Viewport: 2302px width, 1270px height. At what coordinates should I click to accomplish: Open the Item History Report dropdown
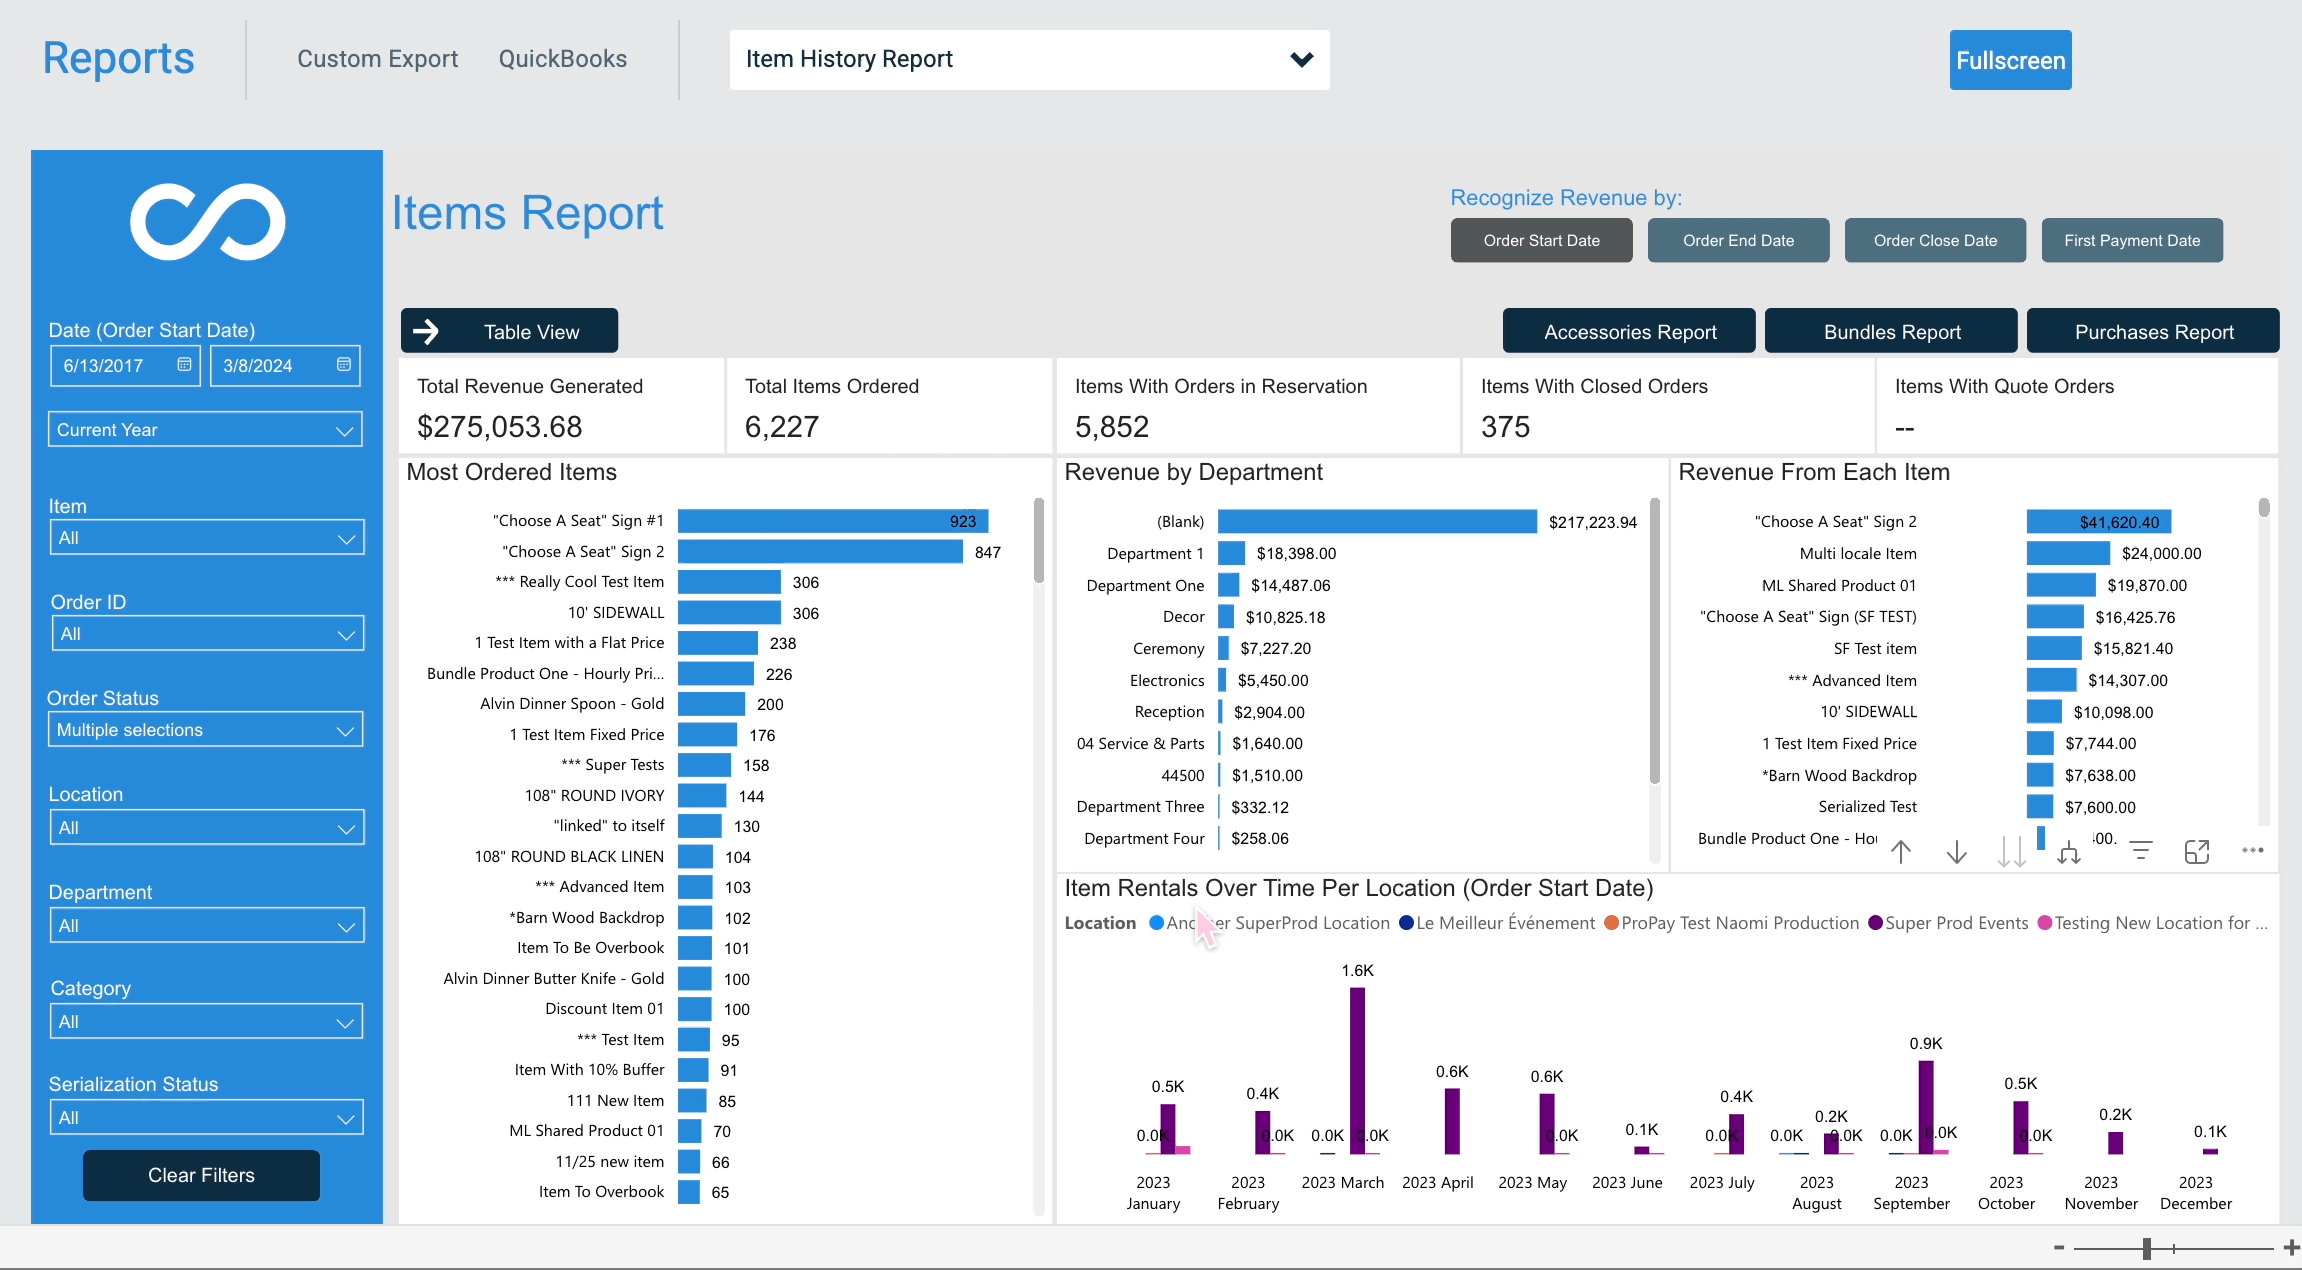(x=1030, y=60)
